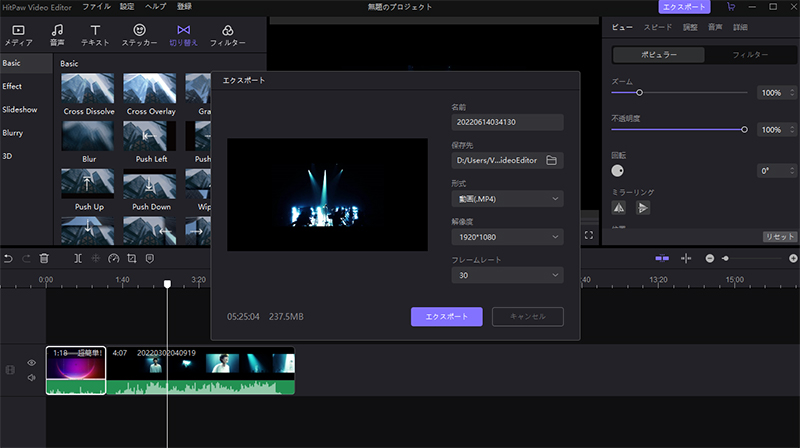Switch to the フィルター toggle in view panel
The image size is (800, 448).
pos(750,53)
